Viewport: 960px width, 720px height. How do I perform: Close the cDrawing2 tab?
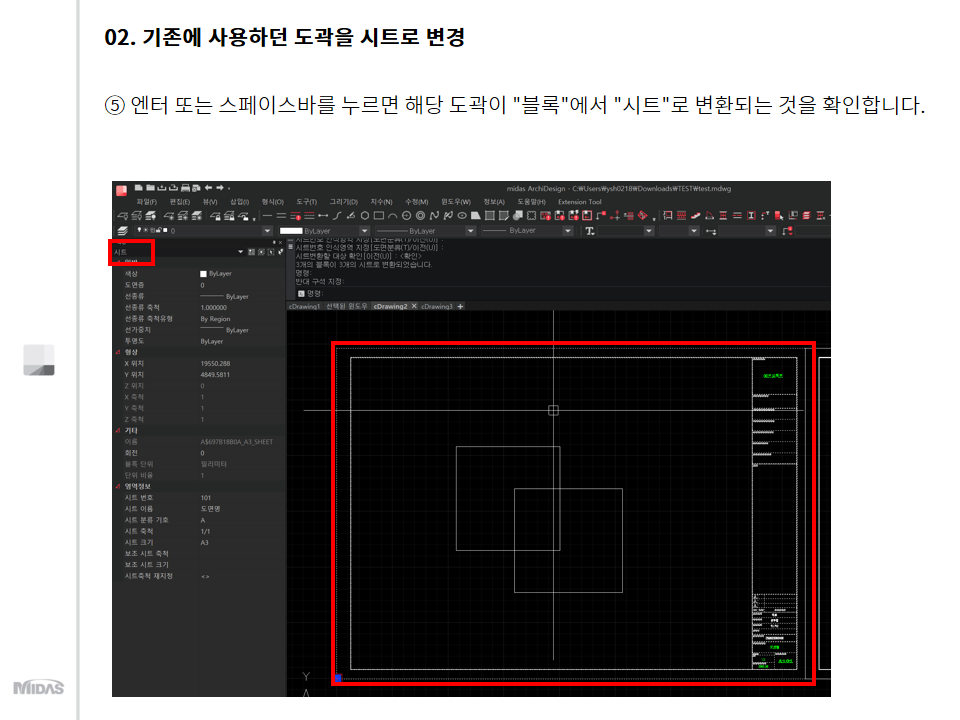pyautogui.click(x=414, y=307)
